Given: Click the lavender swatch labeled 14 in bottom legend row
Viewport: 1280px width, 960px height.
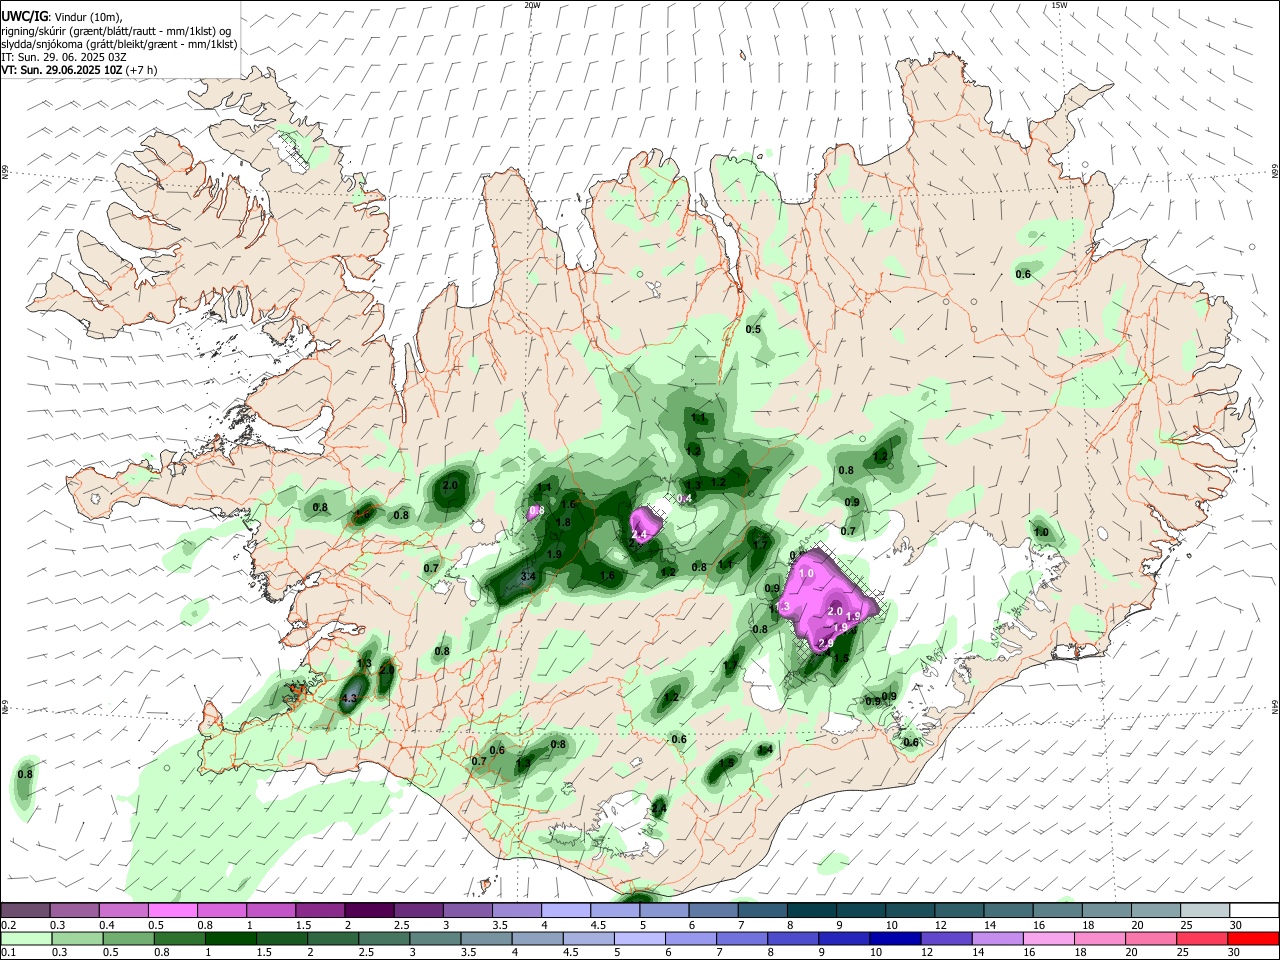Looking at the screenshot, I should pyautogui.click(x=996, y=939).
